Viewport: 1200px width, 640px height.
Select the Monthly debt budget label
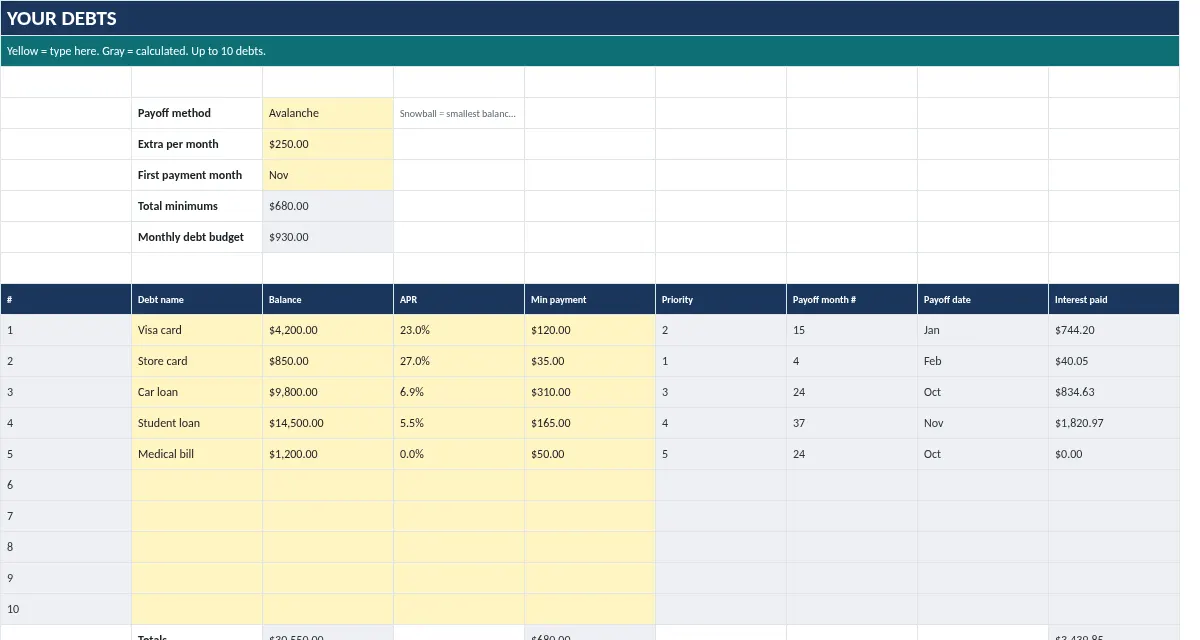(197, 237)
